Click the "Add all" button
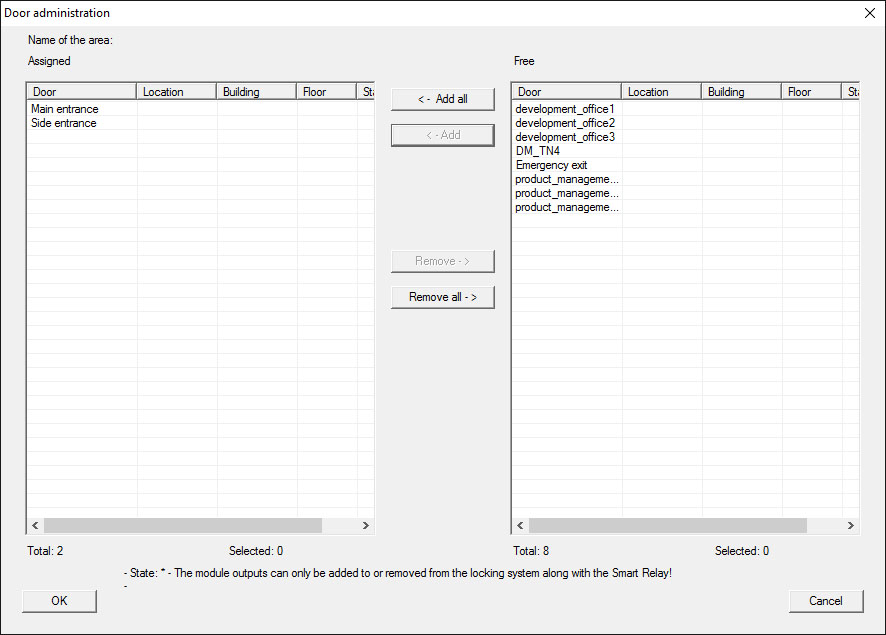 (442, 99)
